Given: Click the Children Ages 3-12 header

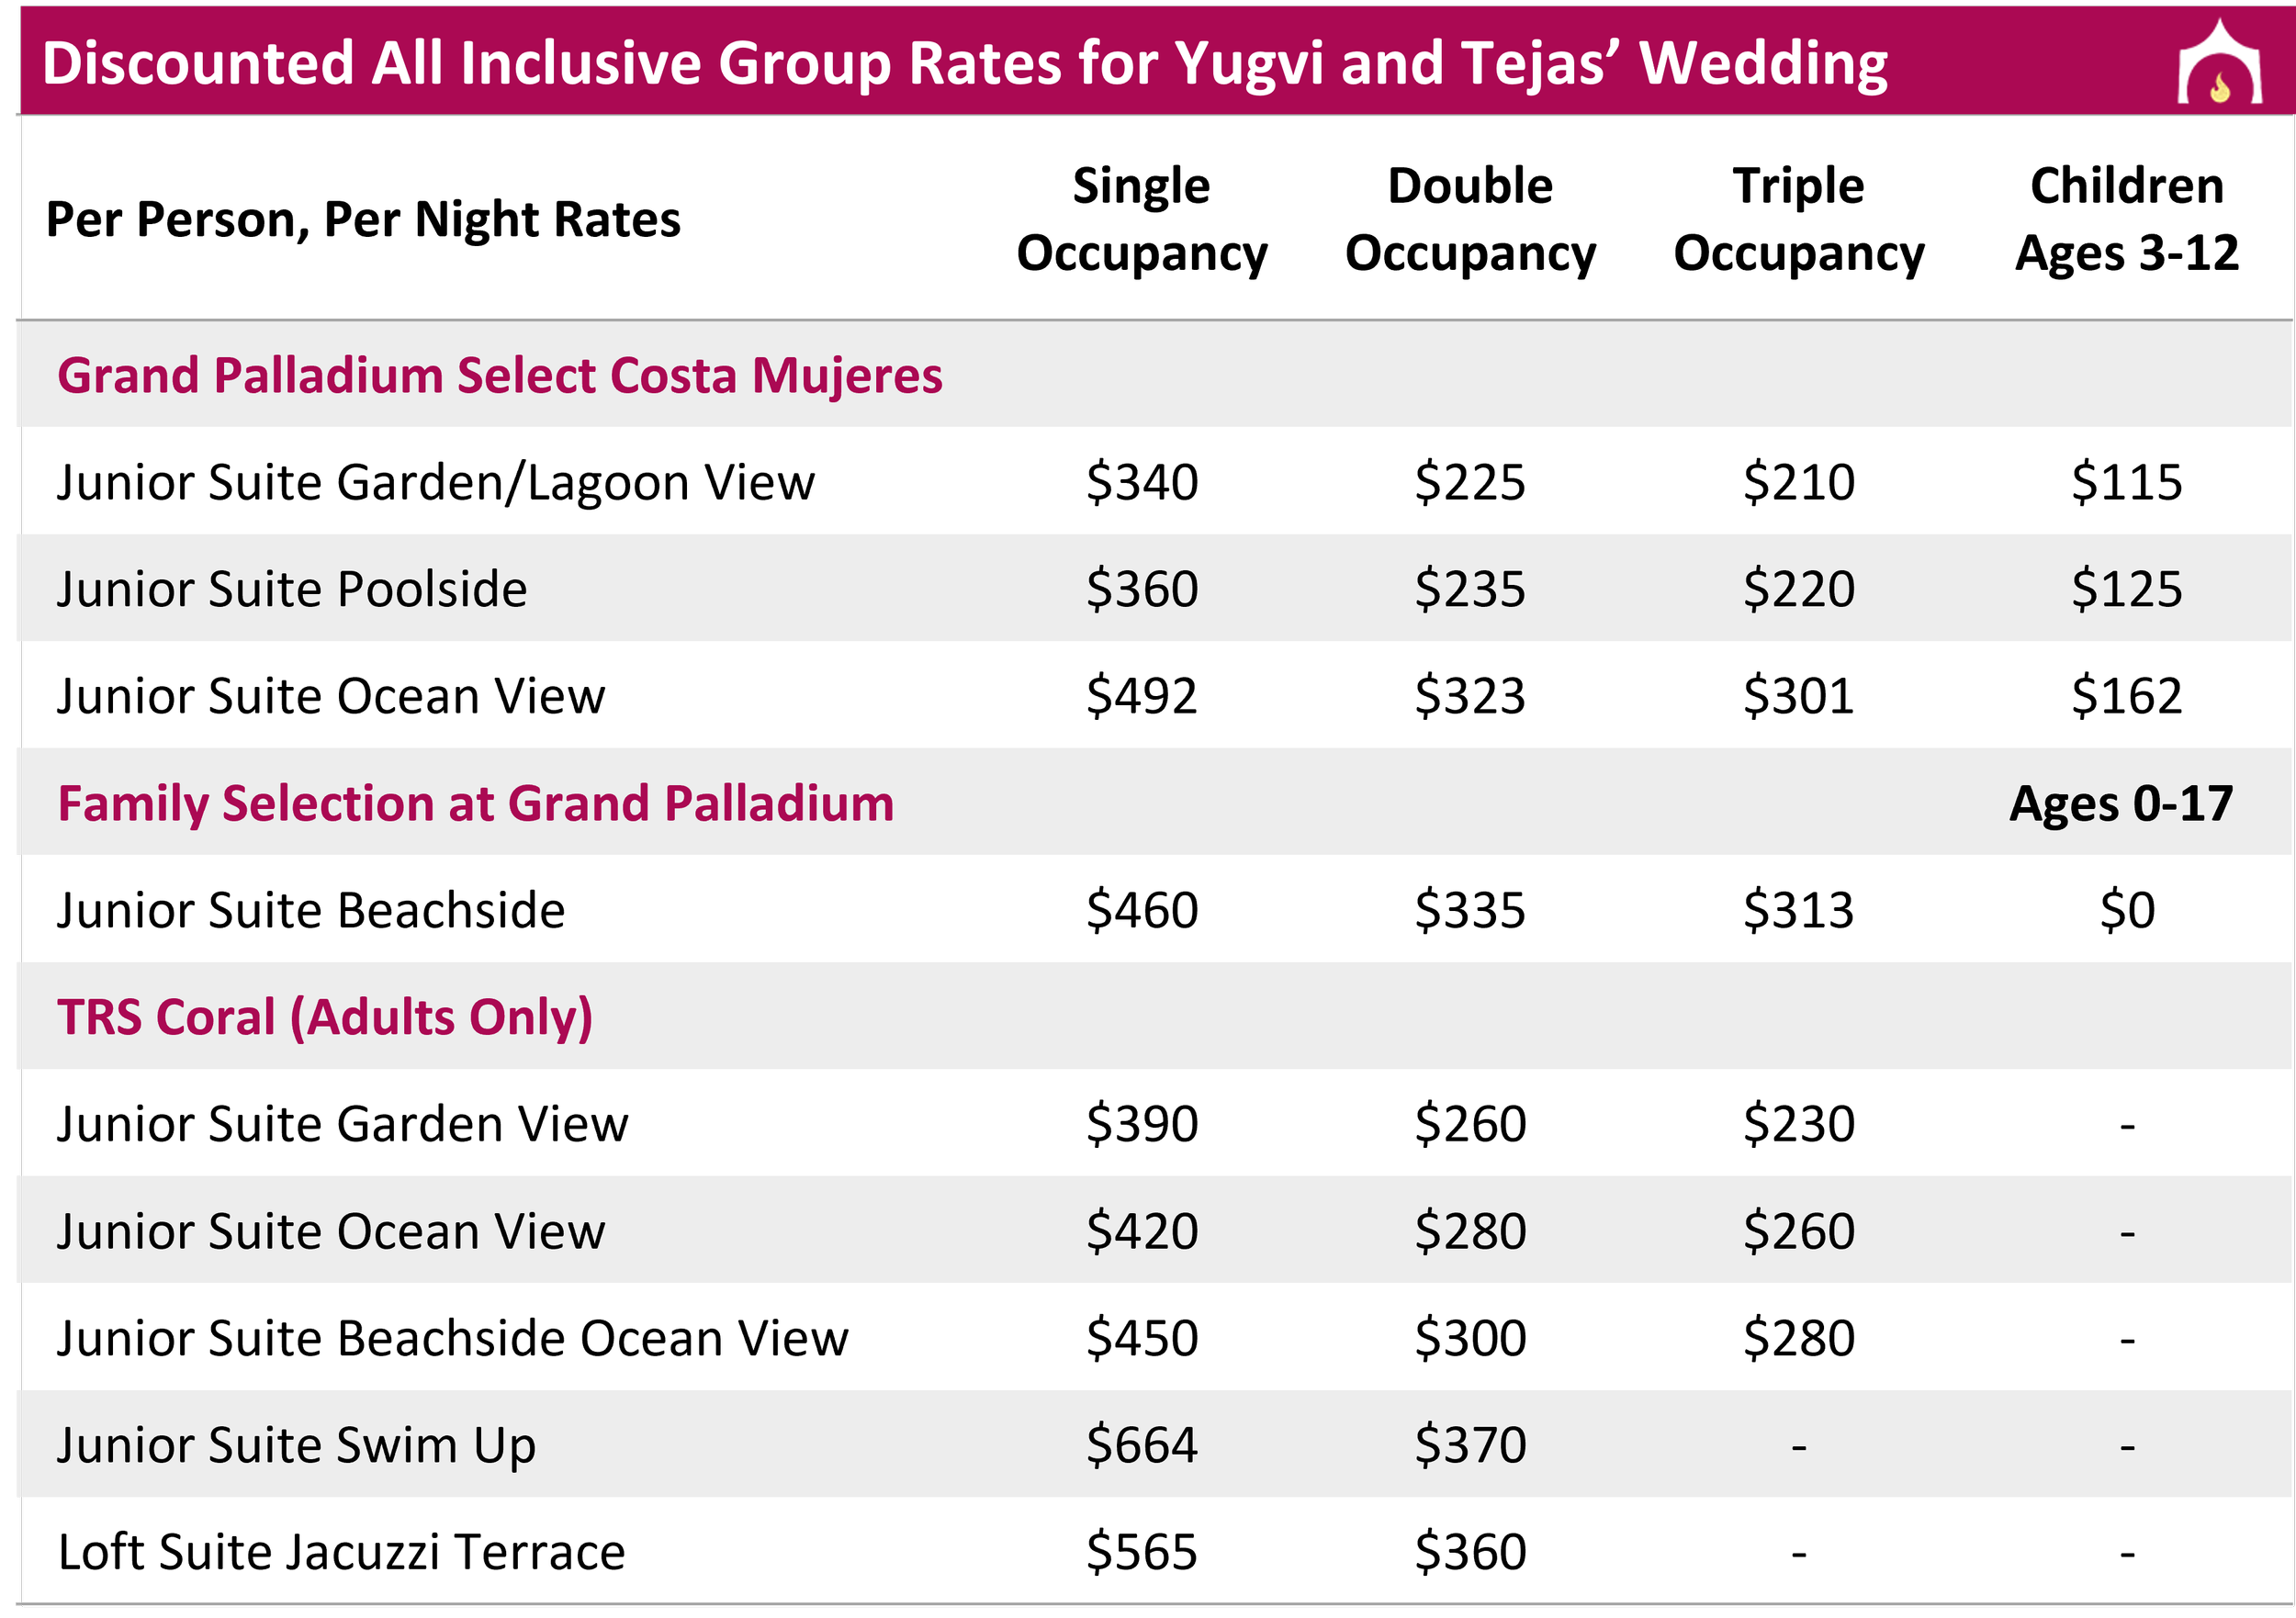Looking at the screenshot, I should [x=2126, y=219].
